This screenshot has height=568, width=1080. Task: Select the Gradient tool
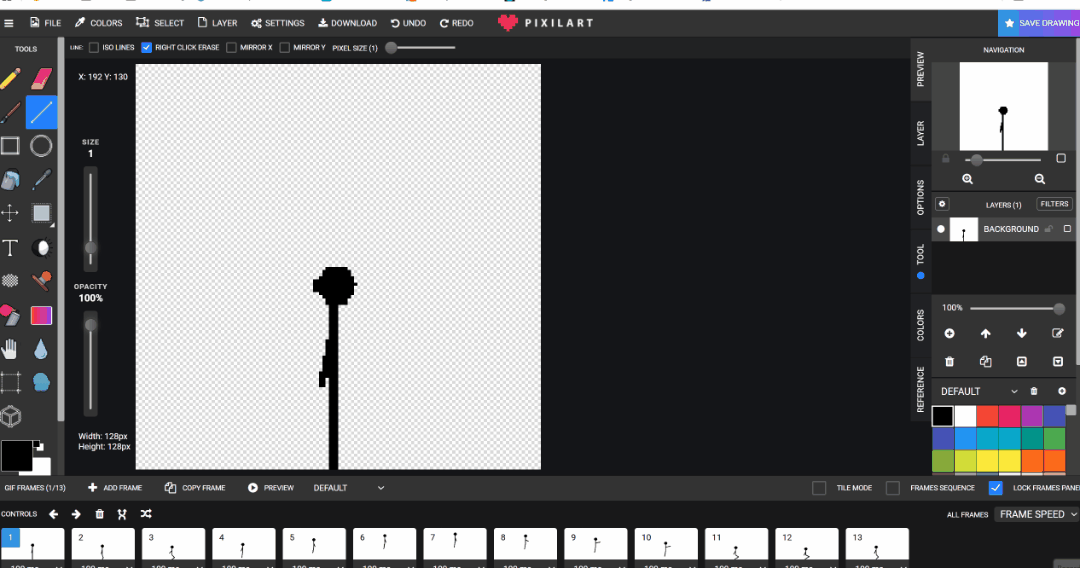41,315
